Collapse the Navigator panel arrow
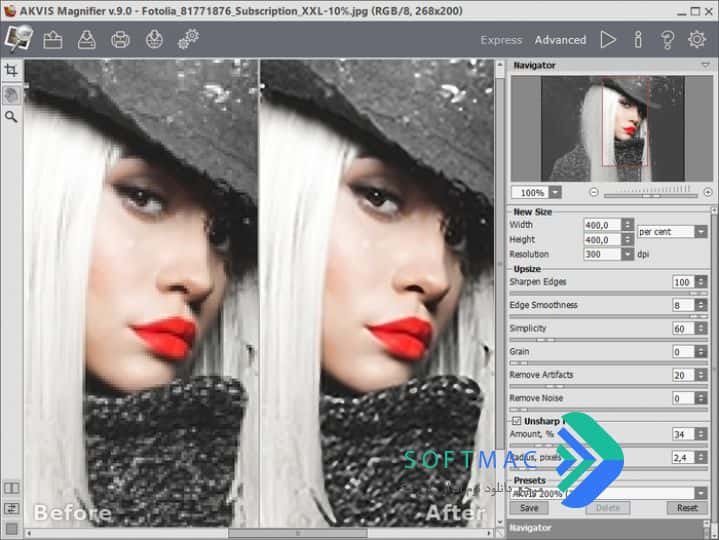This screenshot has width=719, height=540. (x=706, y=66)
